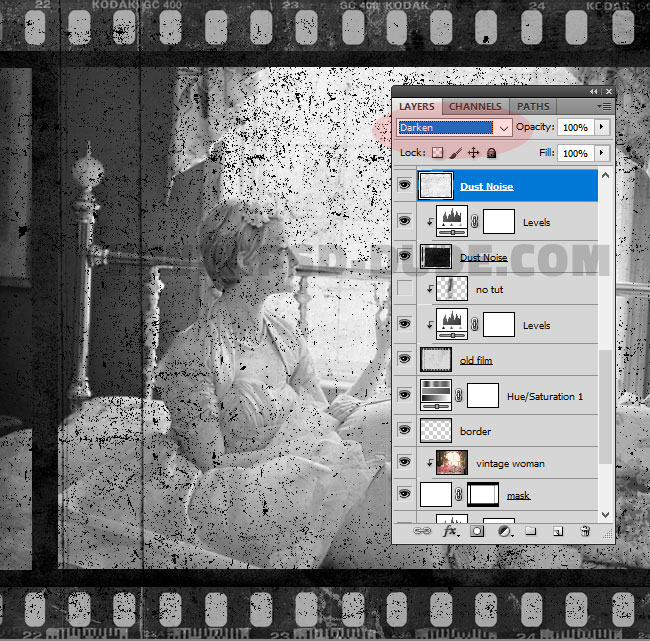Click the Create new group folder icon

[531, 531]
